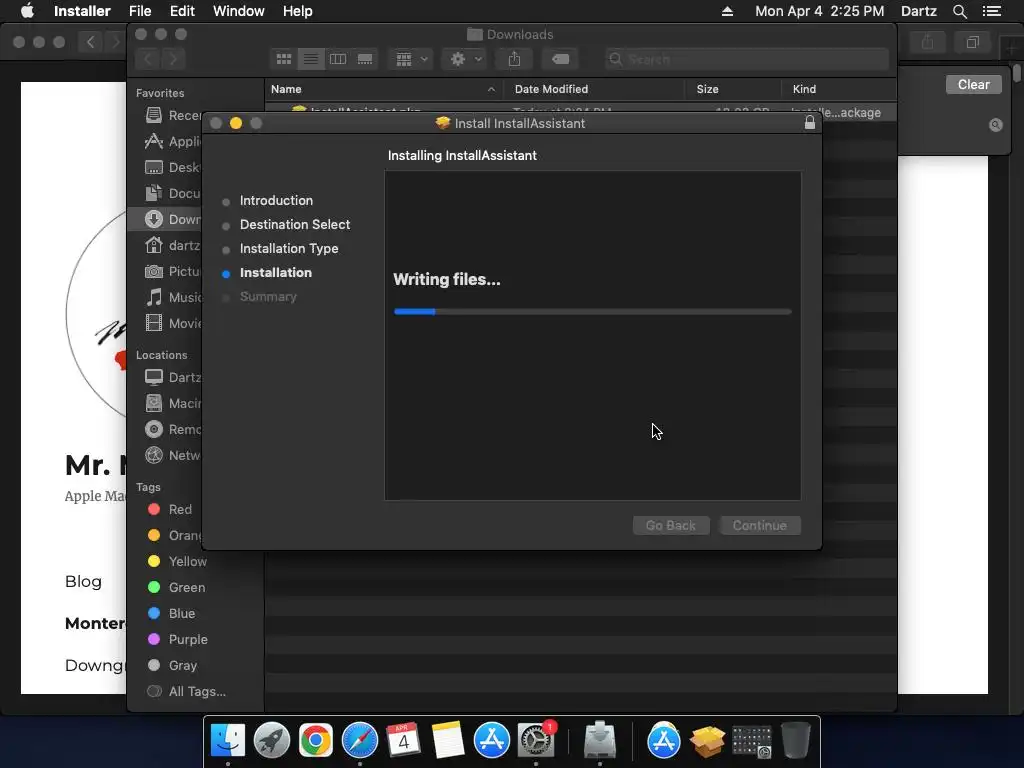Switch Finder to column view

coord(338,59)
